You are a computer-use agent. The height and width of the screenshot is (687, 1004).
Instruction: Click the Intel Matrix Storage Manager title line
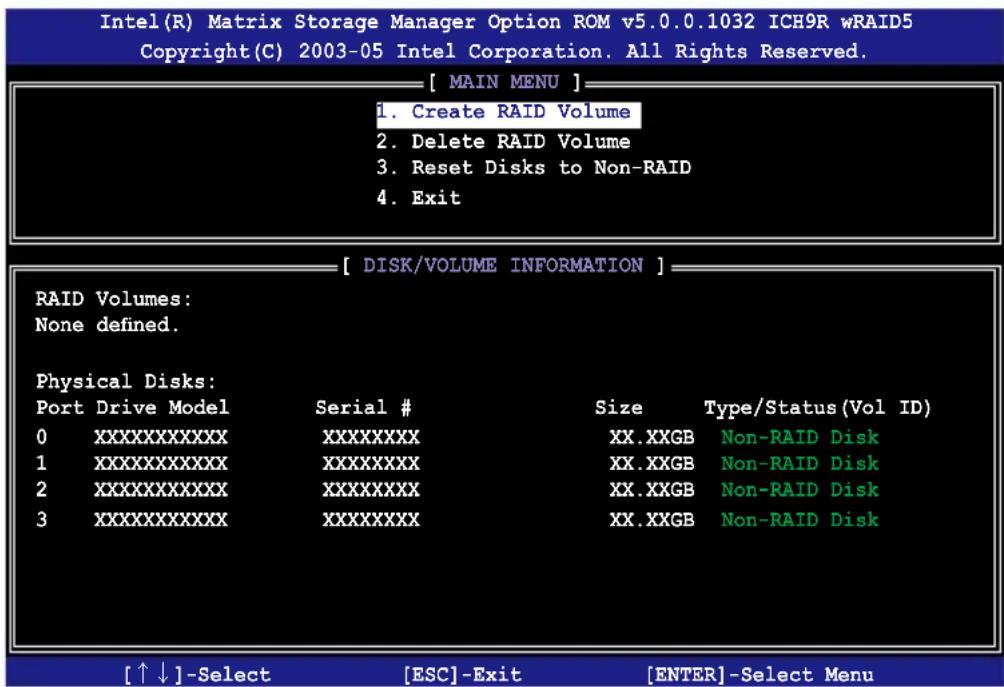pyautogui.click(x=506, y=22)
